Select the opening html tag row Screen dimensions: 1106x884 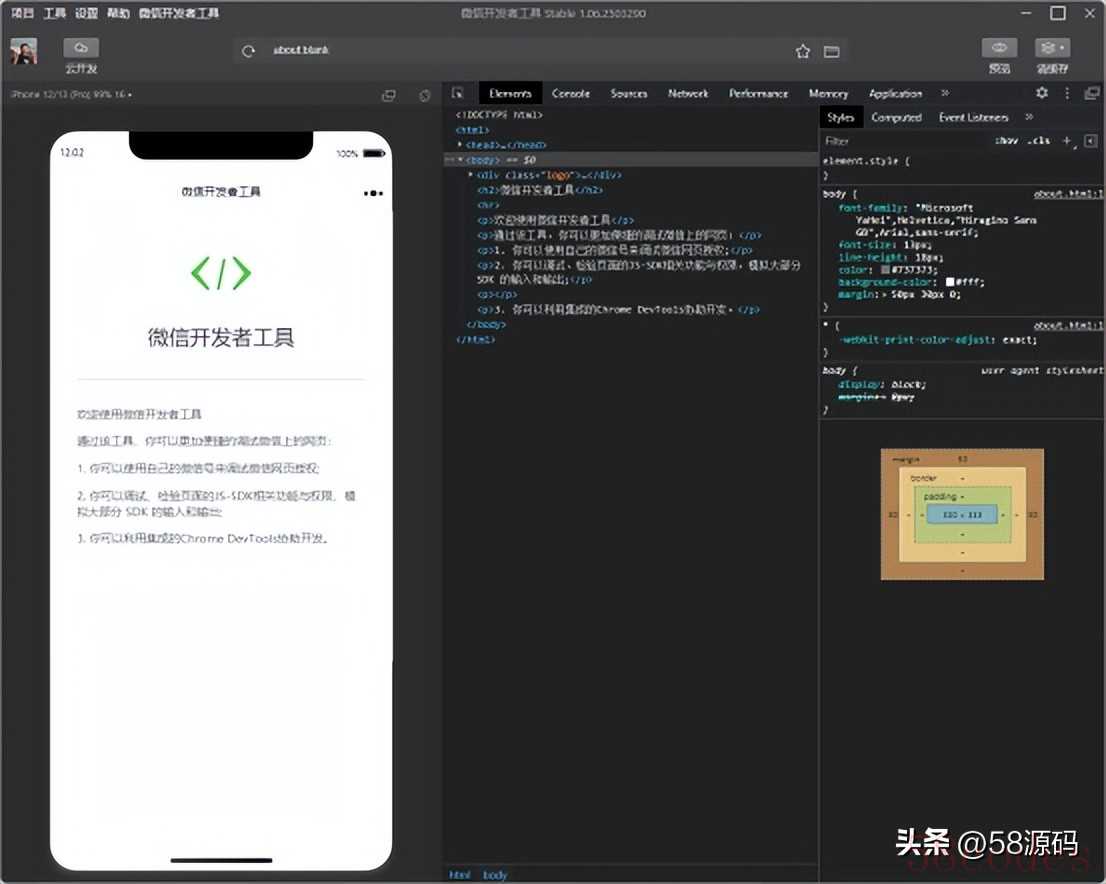[x=473, y=130]
